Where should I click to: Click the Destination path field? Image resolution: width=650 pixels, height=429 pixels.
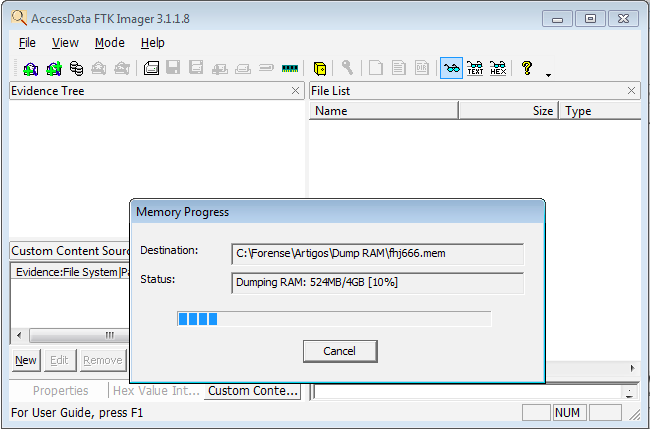378,254
